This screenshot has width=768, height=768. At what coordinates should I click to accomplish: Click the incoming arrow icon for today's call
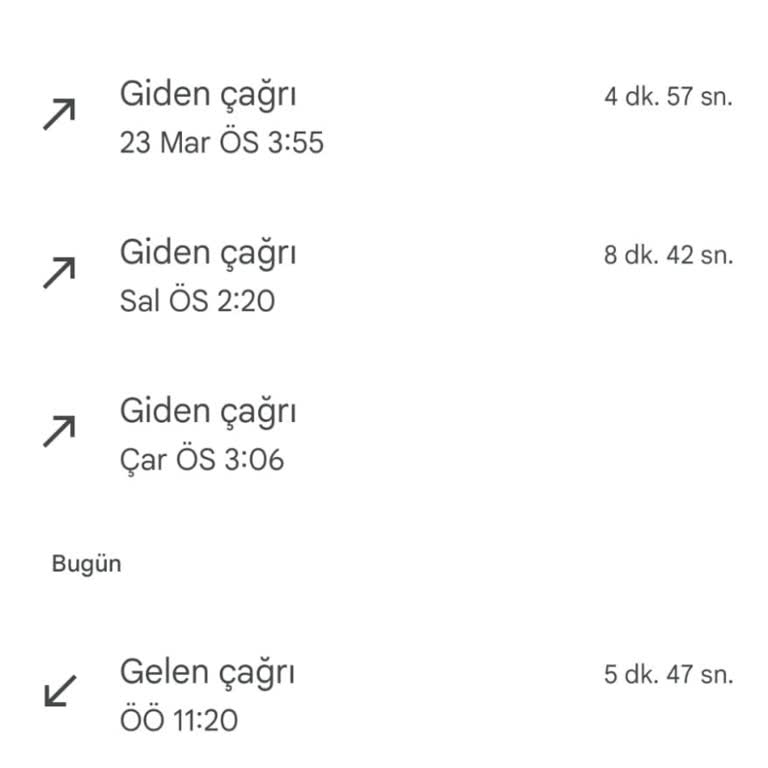(60, 691)
